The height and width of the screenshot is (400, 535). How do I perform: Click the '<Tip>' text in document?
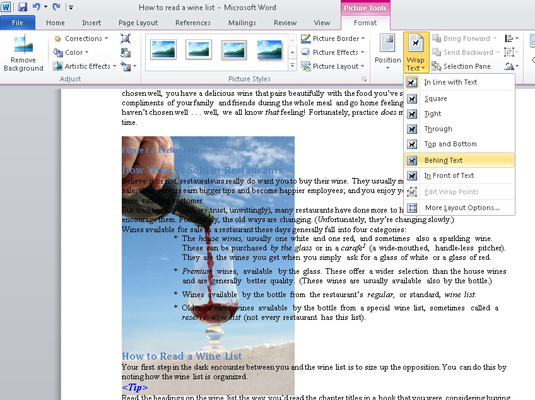135,388
